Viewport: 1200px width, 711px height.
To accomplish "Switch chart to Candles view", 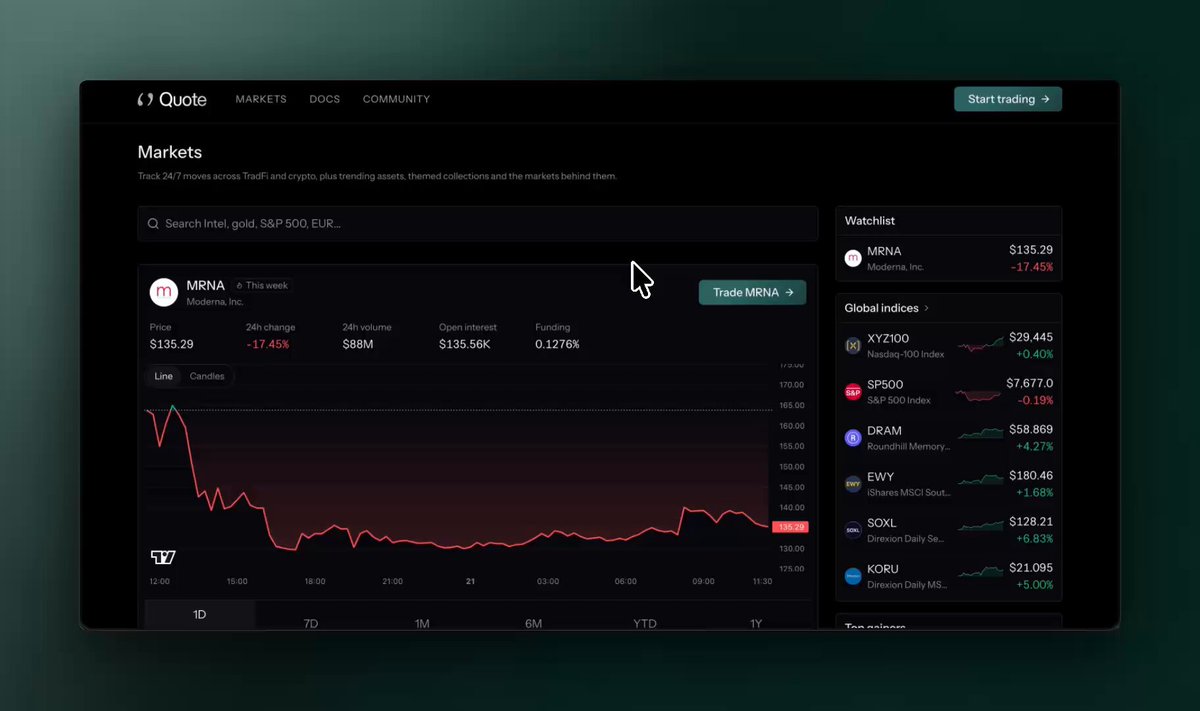I will tap(207, 376).
